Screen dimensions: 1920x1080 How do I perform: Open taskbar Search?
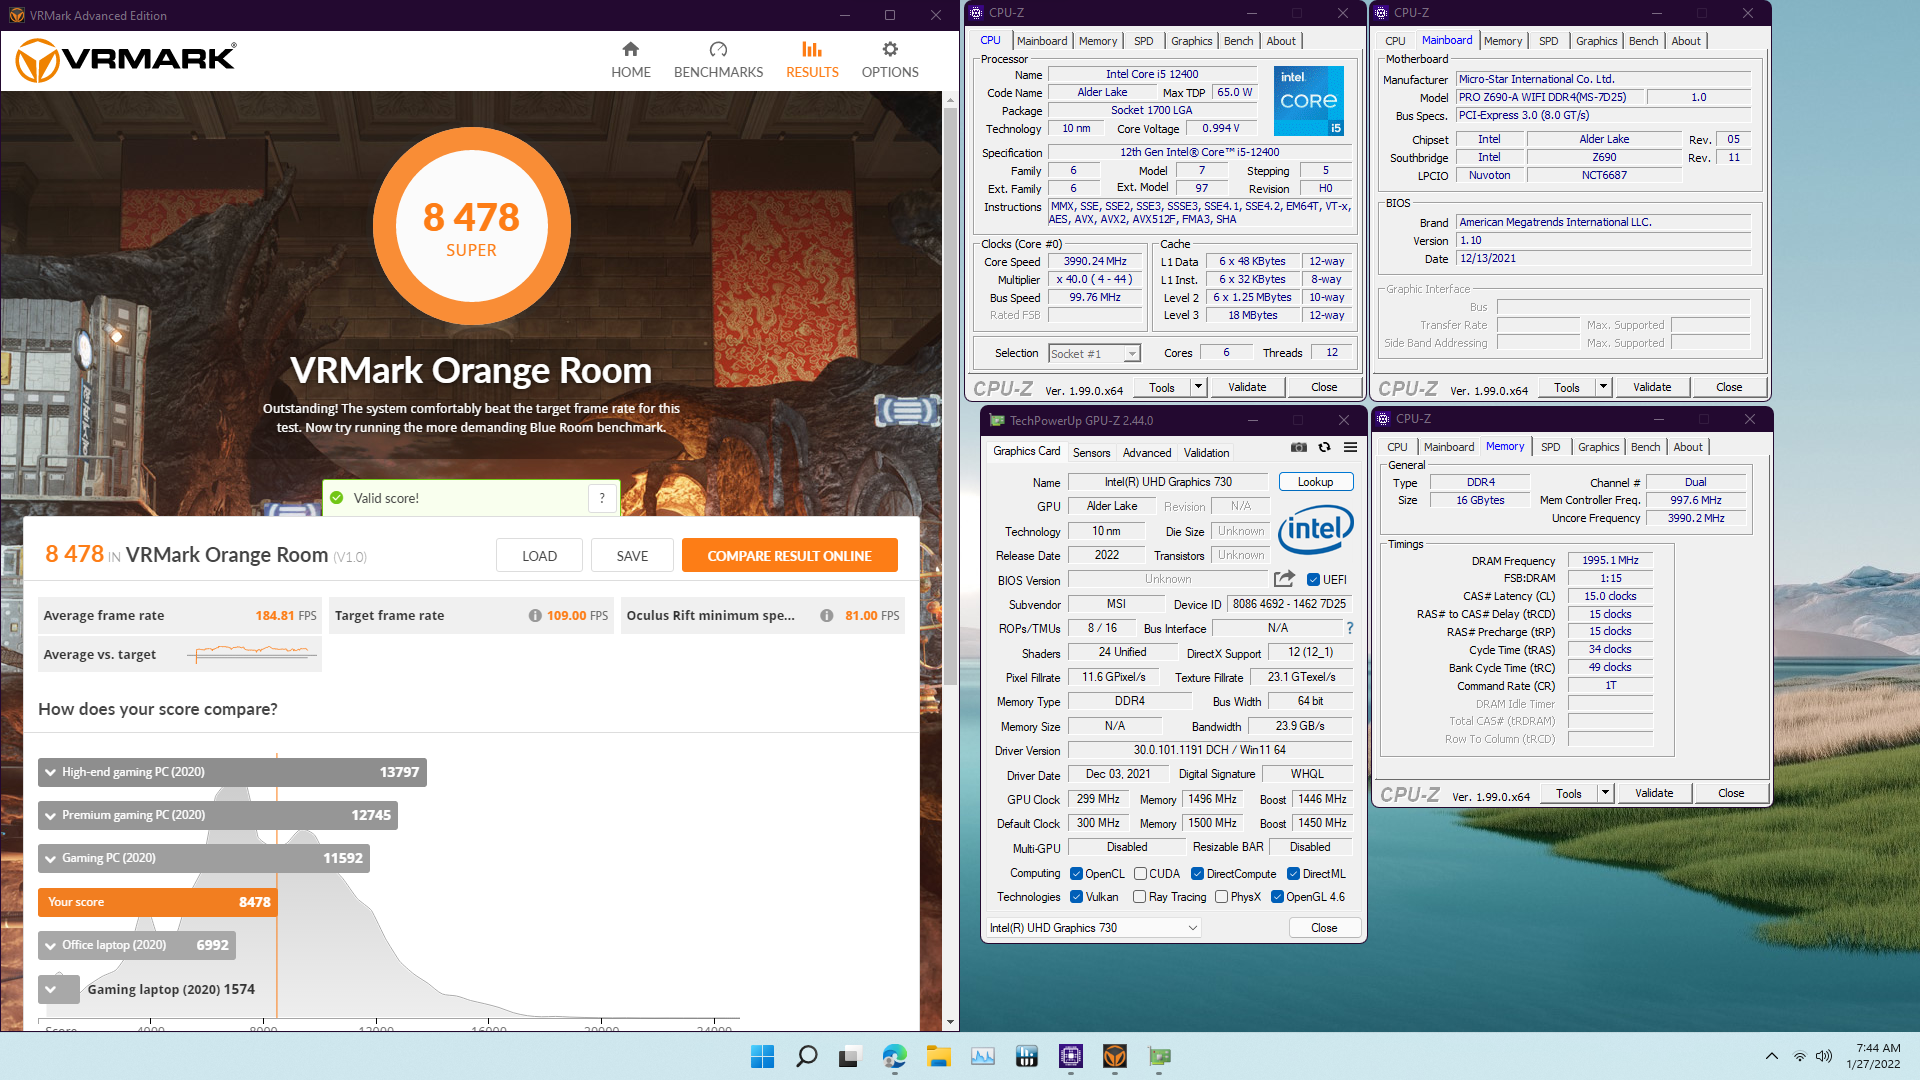coord(806,1056)
